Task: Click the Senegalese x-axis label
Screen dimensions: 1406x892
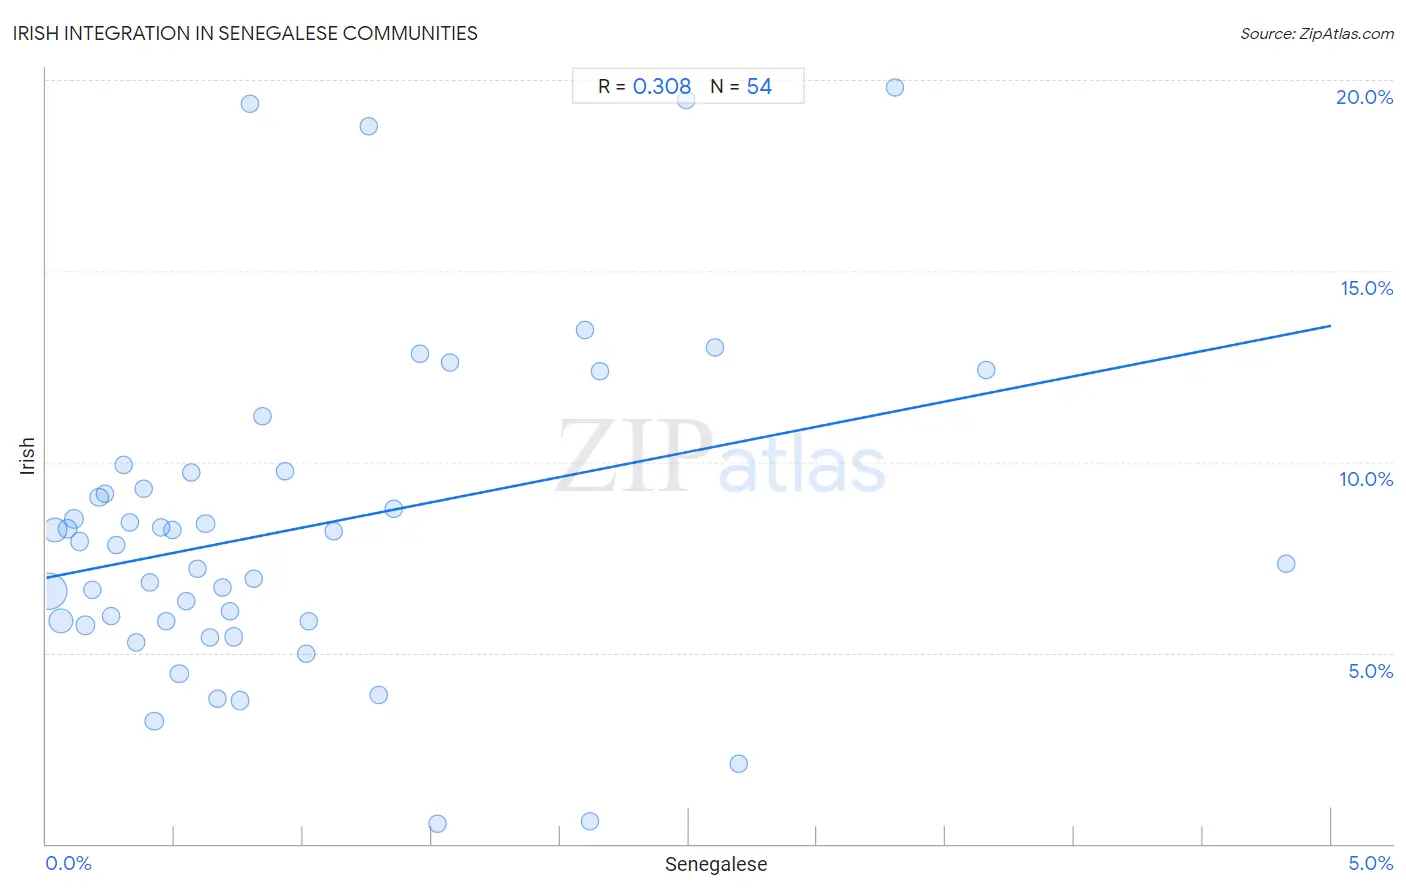Action: [716, 865]
